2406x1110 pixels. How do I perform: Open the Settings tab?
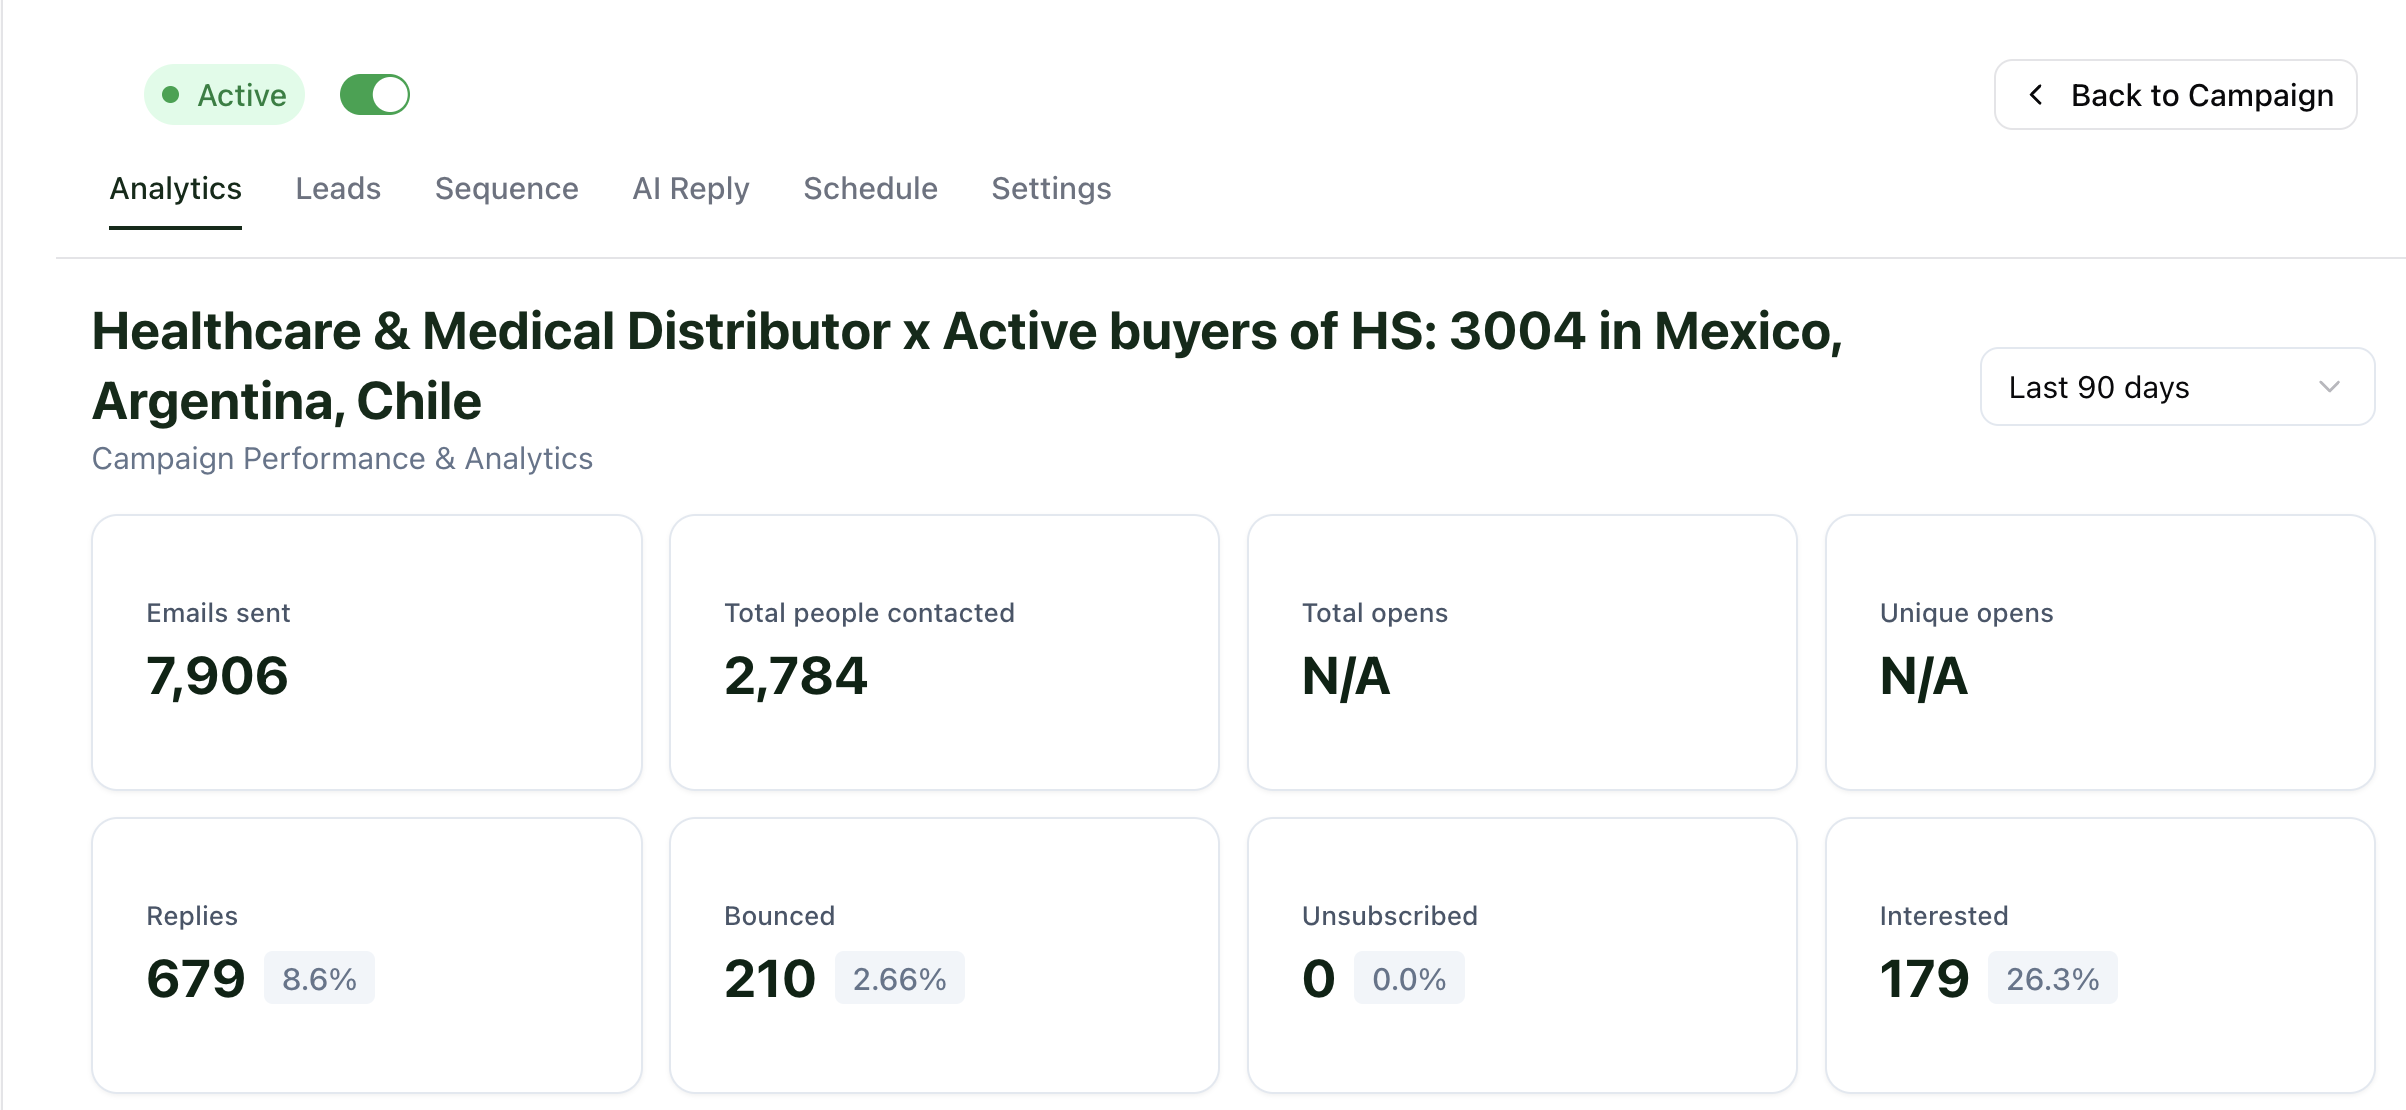(x=1051, y=189)
